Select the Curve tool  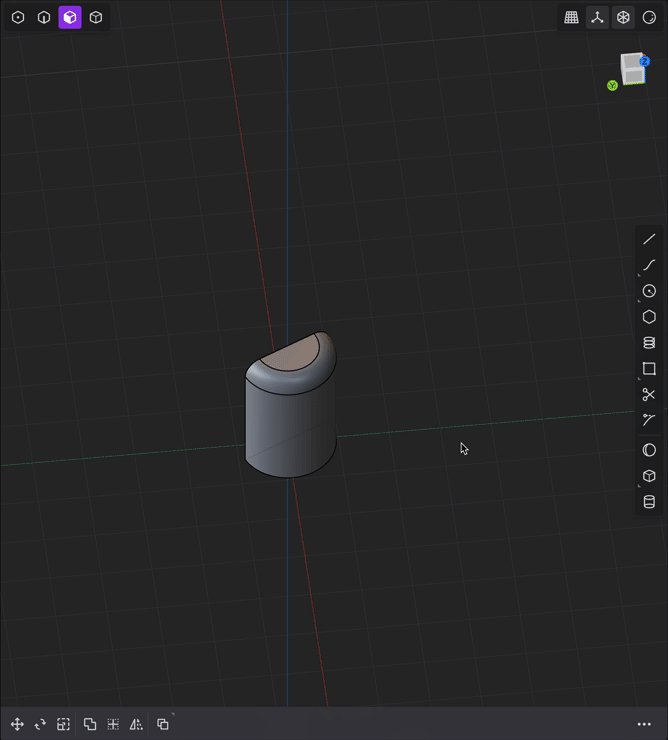click(x=649, y=265)
